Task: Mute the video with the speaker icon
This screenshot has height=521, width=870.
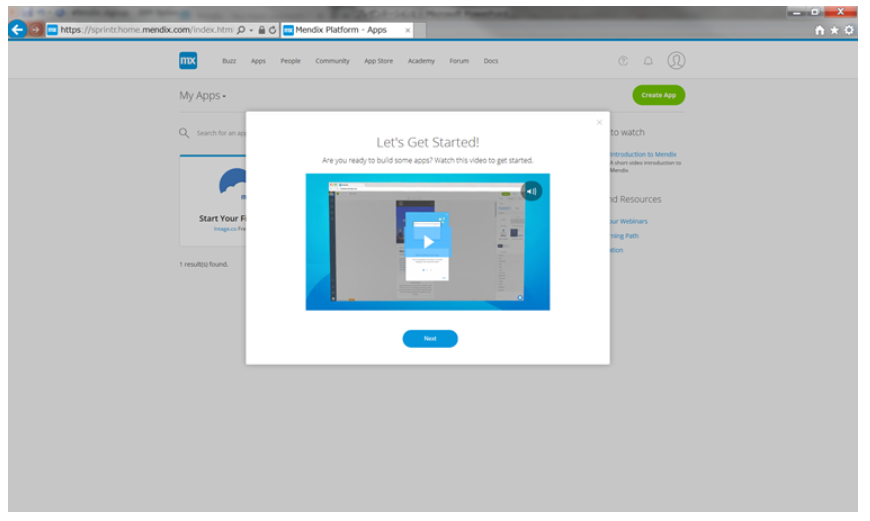Action: 532,191
